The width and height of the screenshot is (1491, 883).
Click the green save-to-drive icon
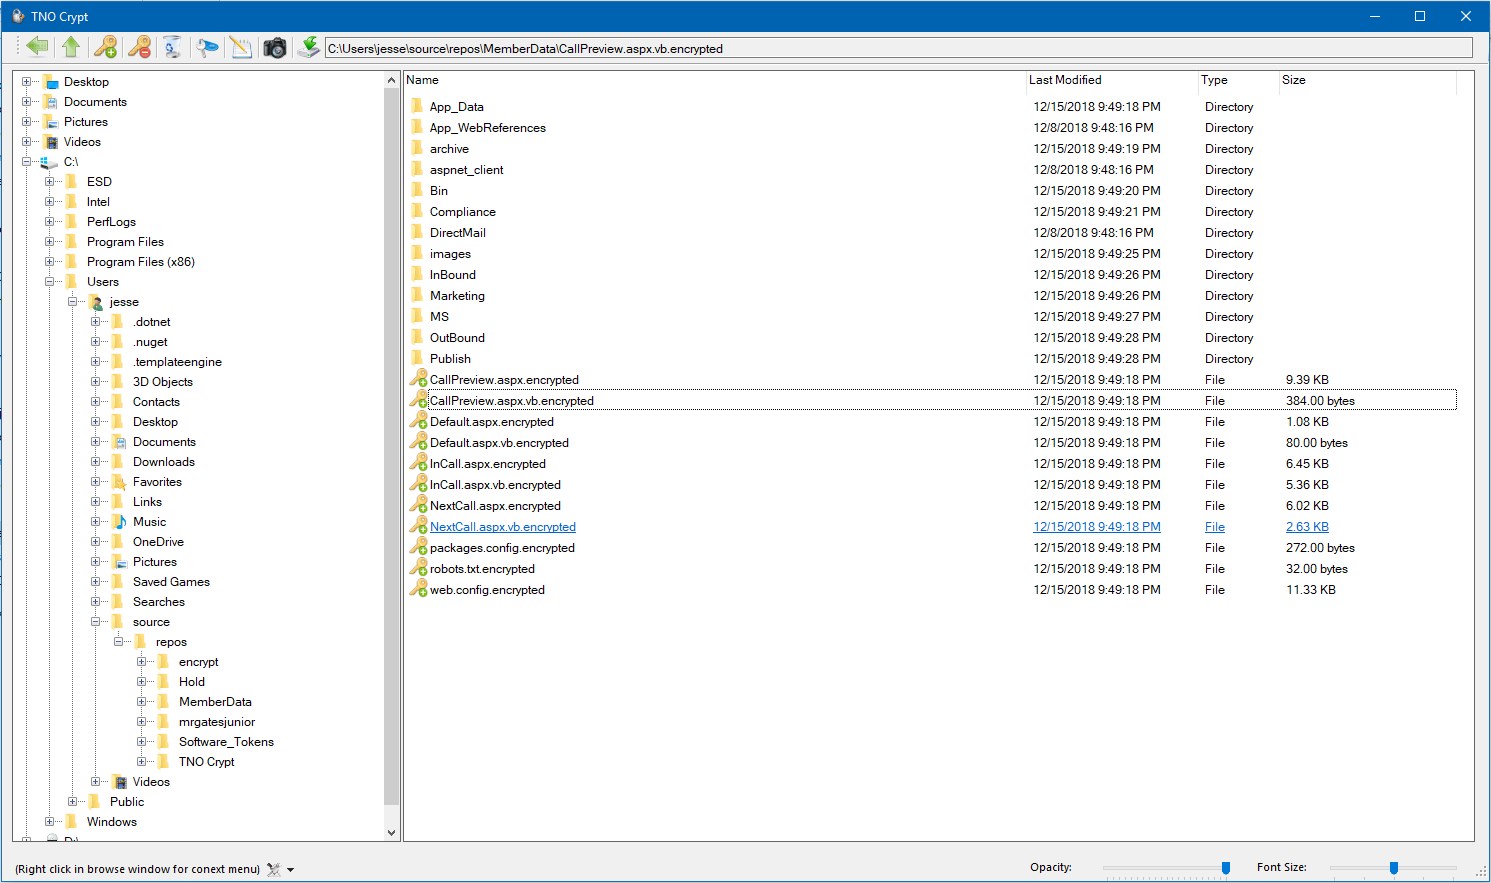click(308, 46)
